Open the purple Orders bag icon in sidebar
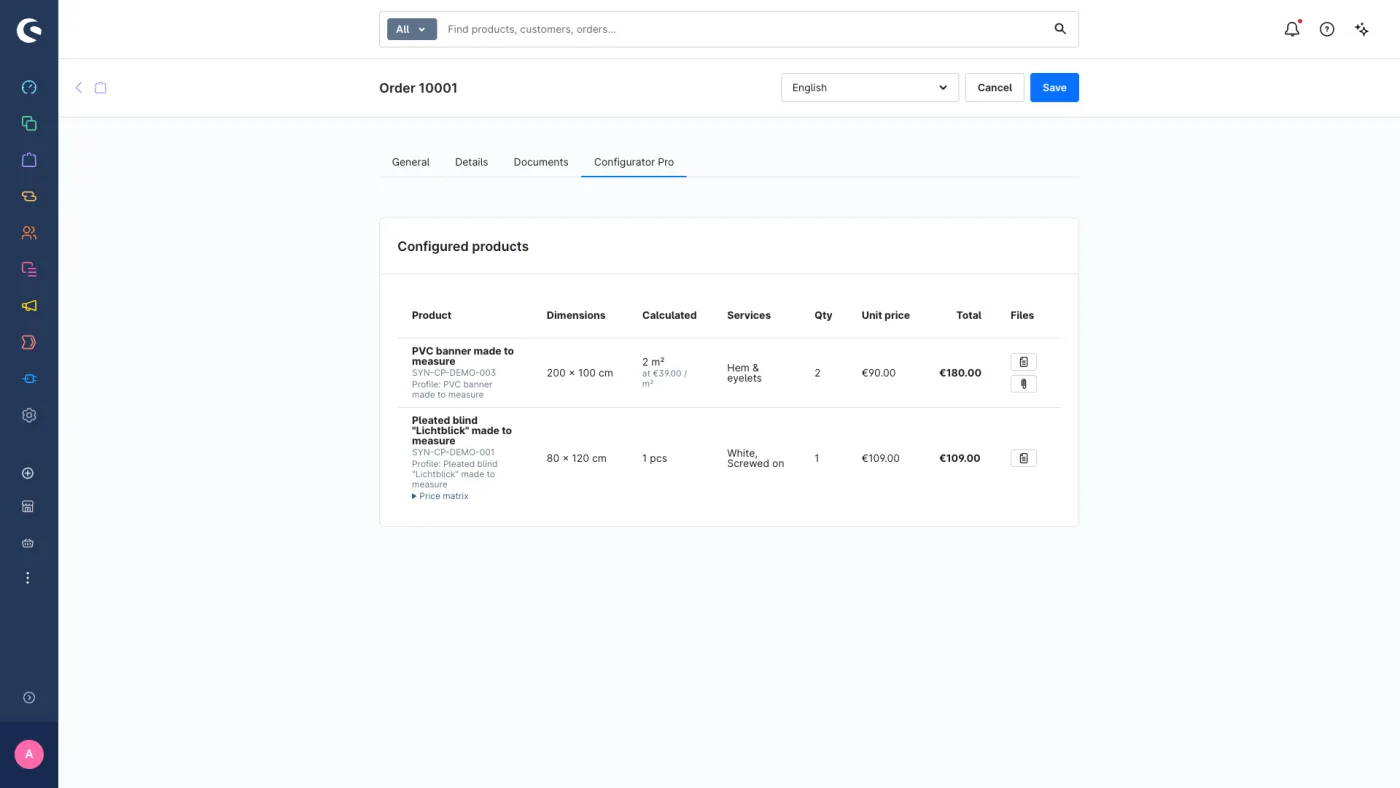 29,160
